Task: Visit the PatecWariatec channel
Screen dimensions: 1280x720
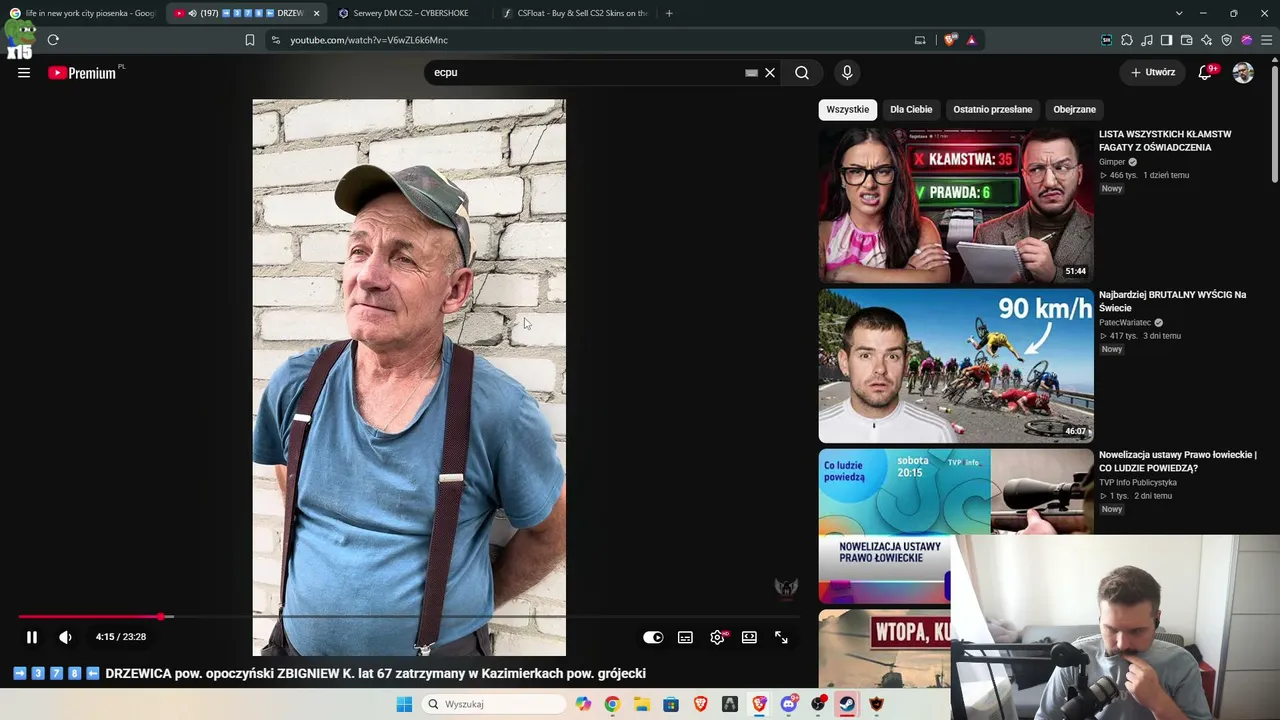Action: (1125, 323)
